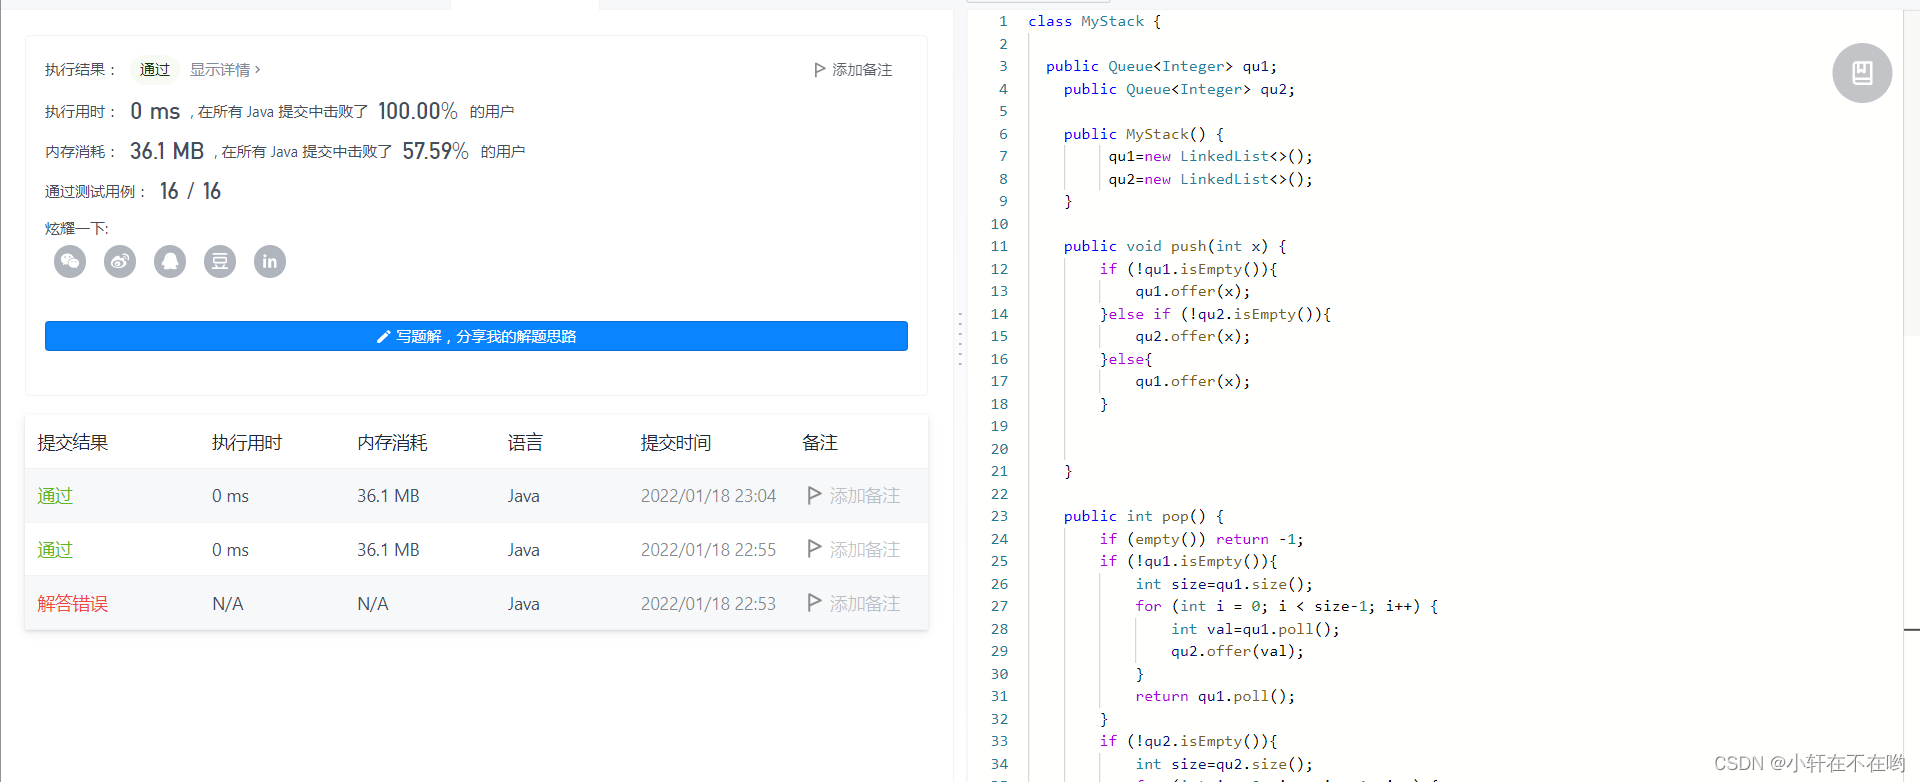The height and width of the screenshot is (782, 1920).
Task: Click code line if (empty()) return -1;
Action: [x=1201, y=539]
